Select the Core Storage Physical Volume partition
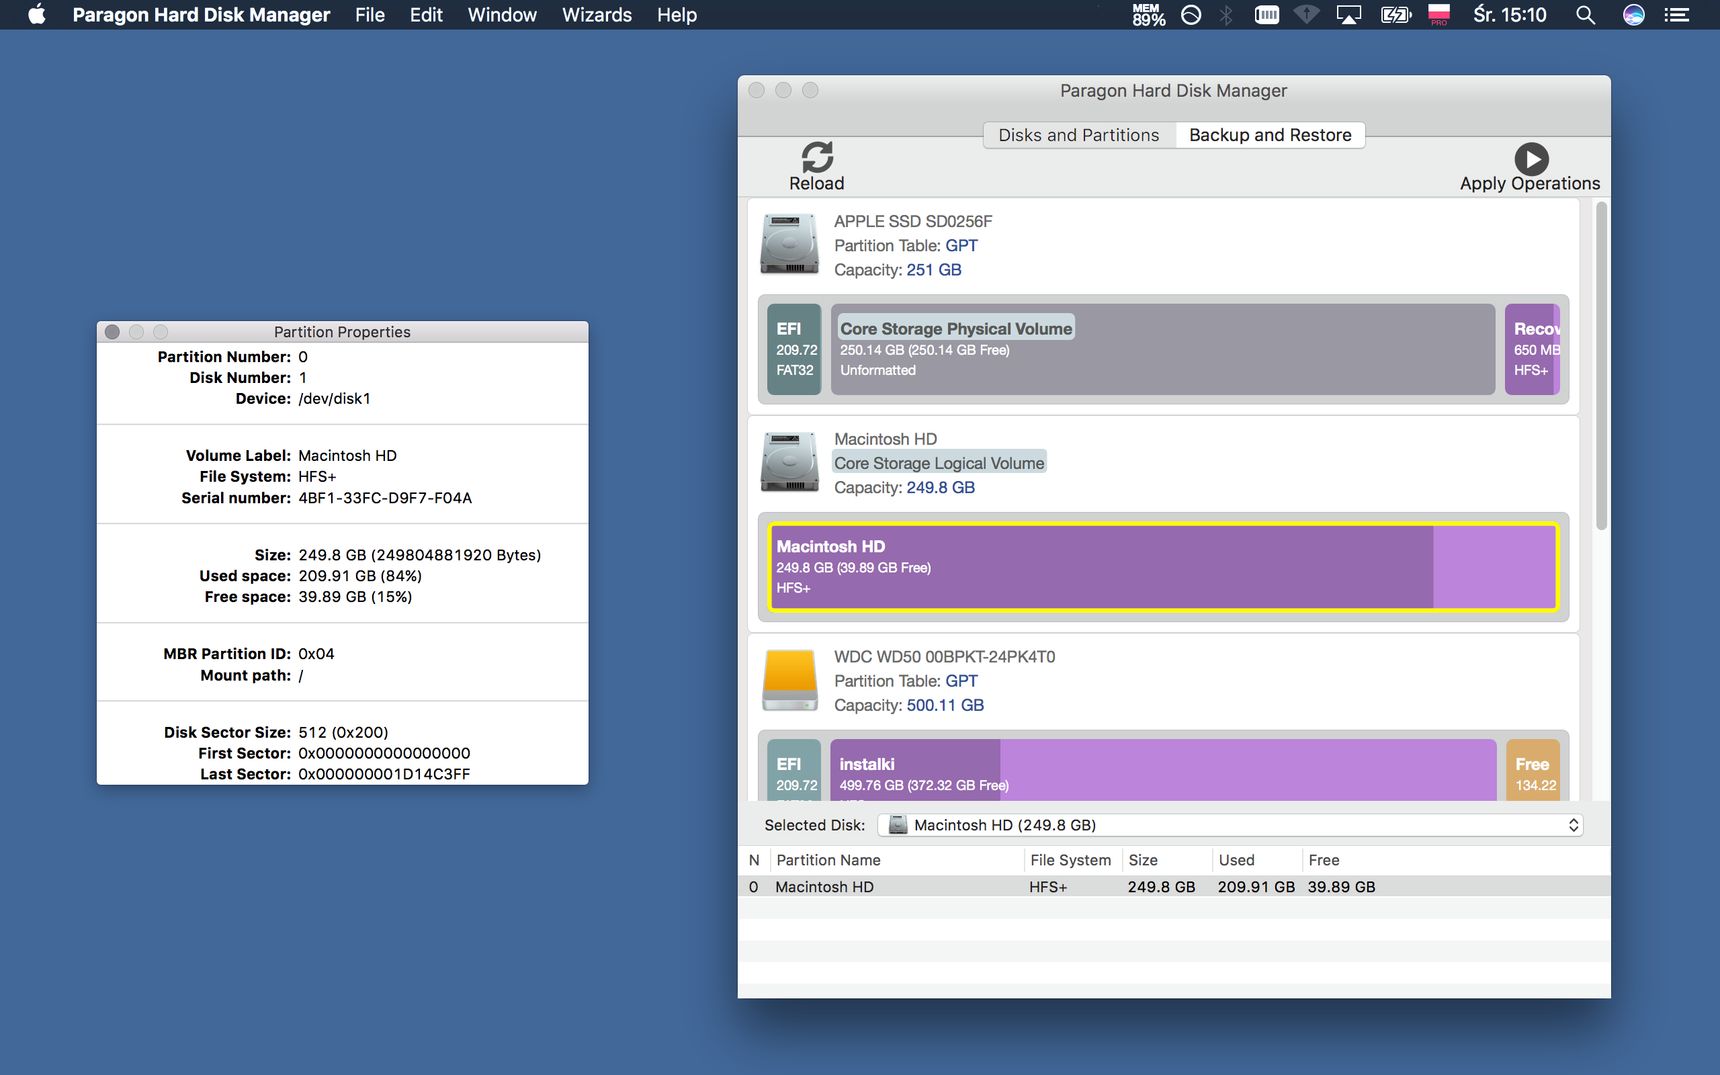Screen dimensions: 1720x1075 tap(1162, 349)
